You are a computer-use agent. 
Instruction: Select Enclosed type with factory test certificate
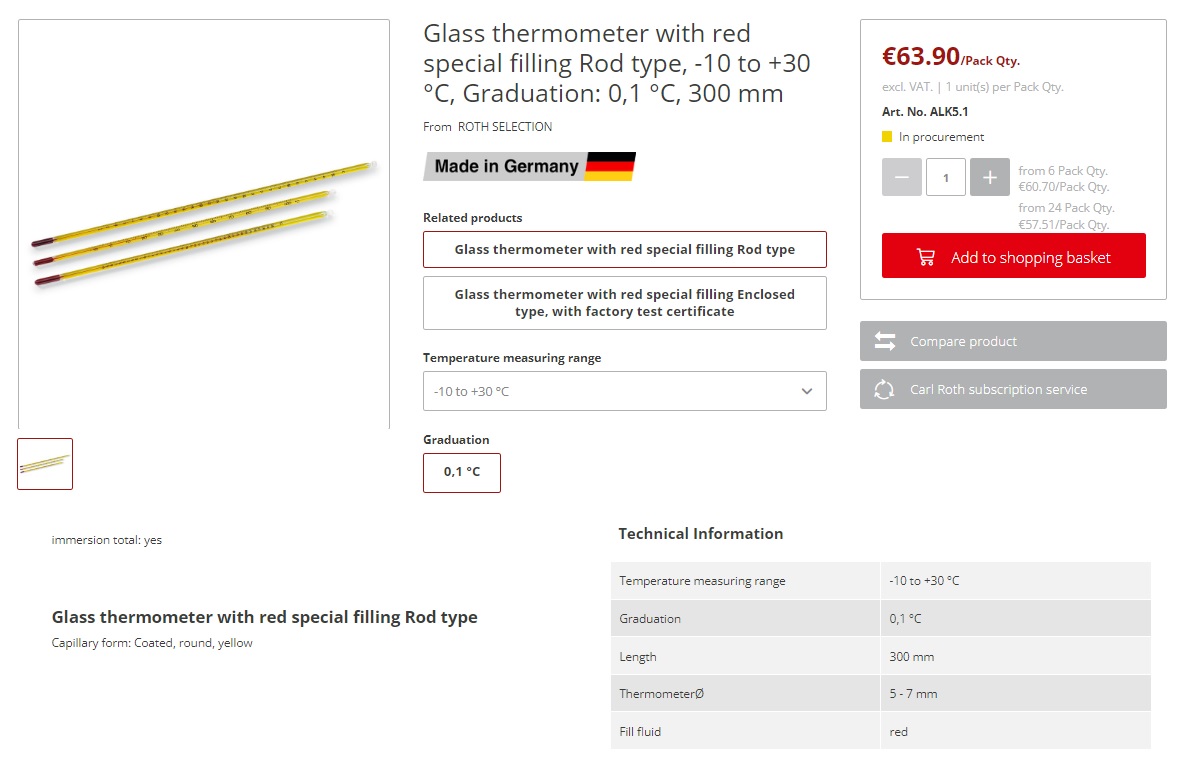[624, 303]
